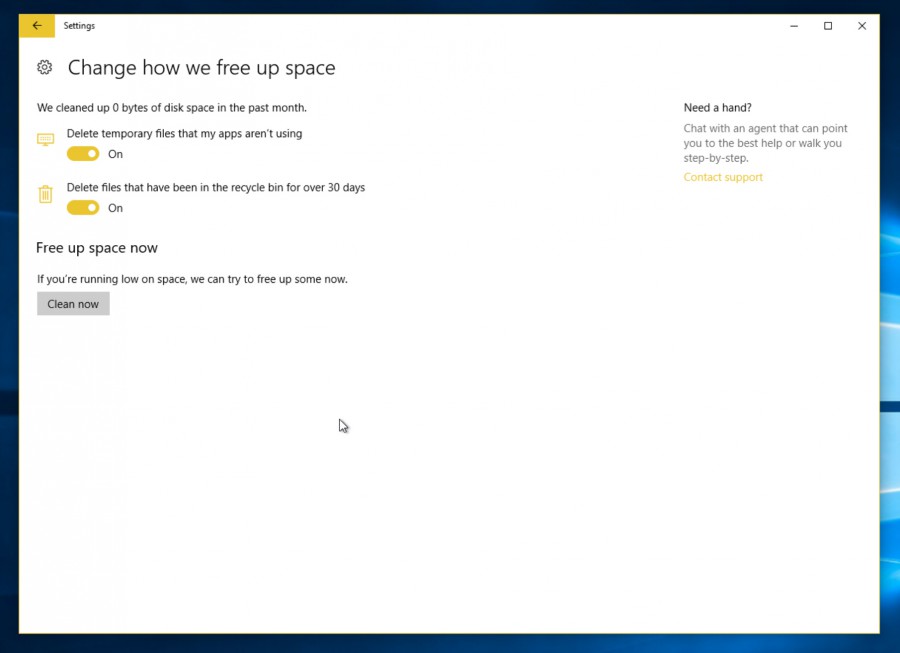Disable deleting recycle bin files over 30 days
The height and width of the screenshot is (653, 900).
[x=82, y=207]
